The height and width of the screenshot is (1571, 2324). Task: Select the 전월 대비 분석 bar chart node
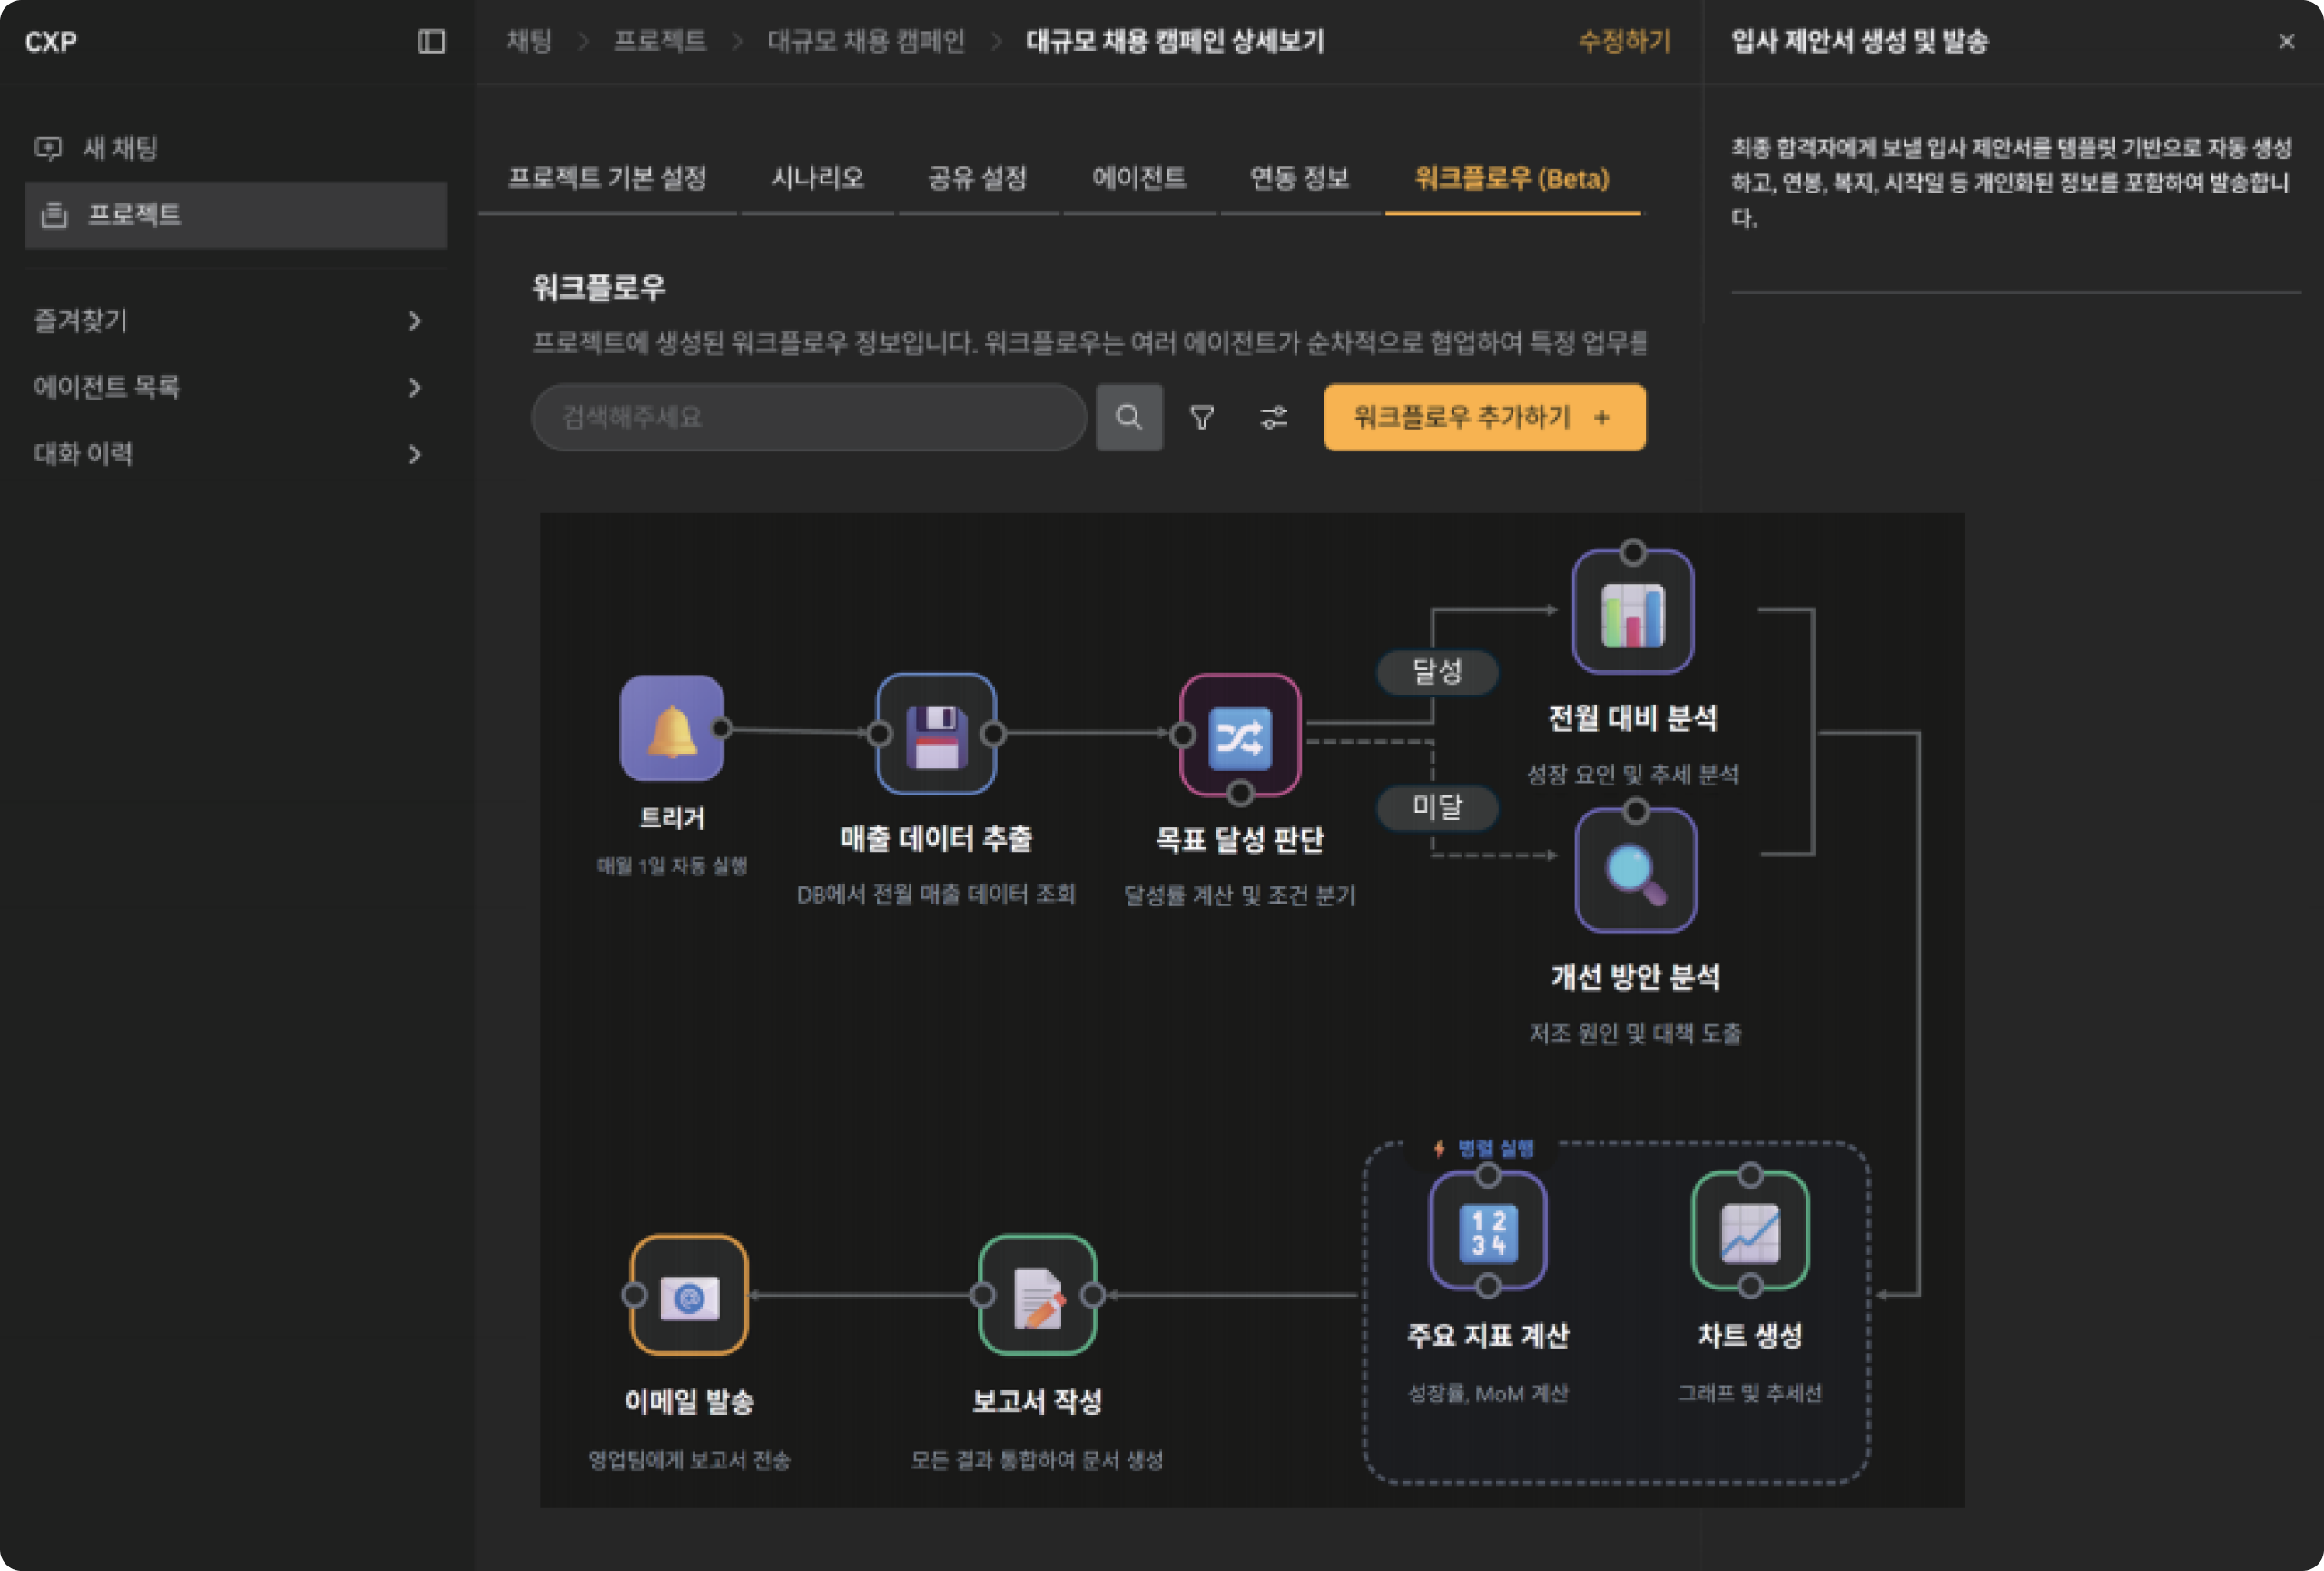[1633, 611]
